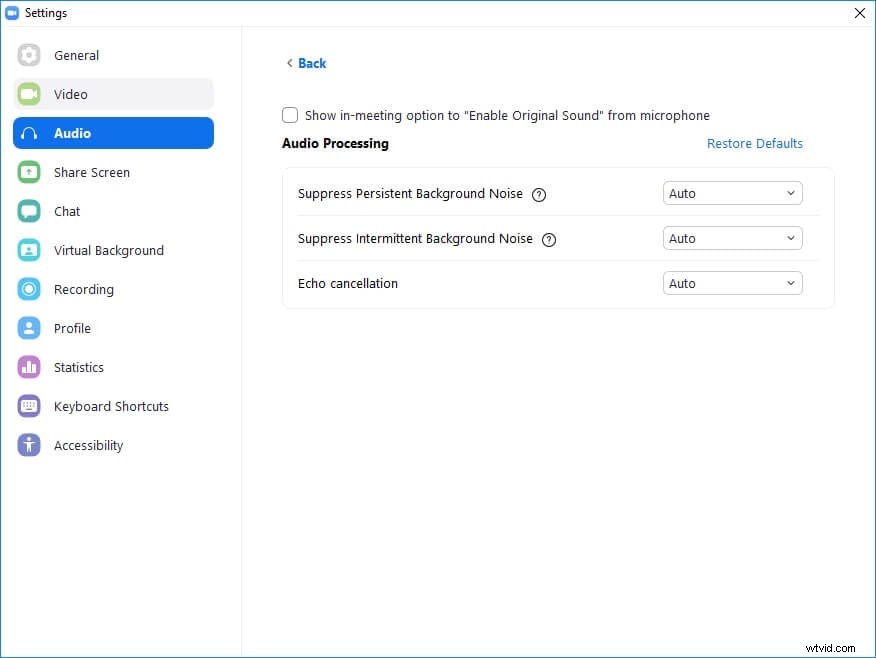The image size is (876, 658).
Task: Switch to the Profile section
Action: pos(72,328)
